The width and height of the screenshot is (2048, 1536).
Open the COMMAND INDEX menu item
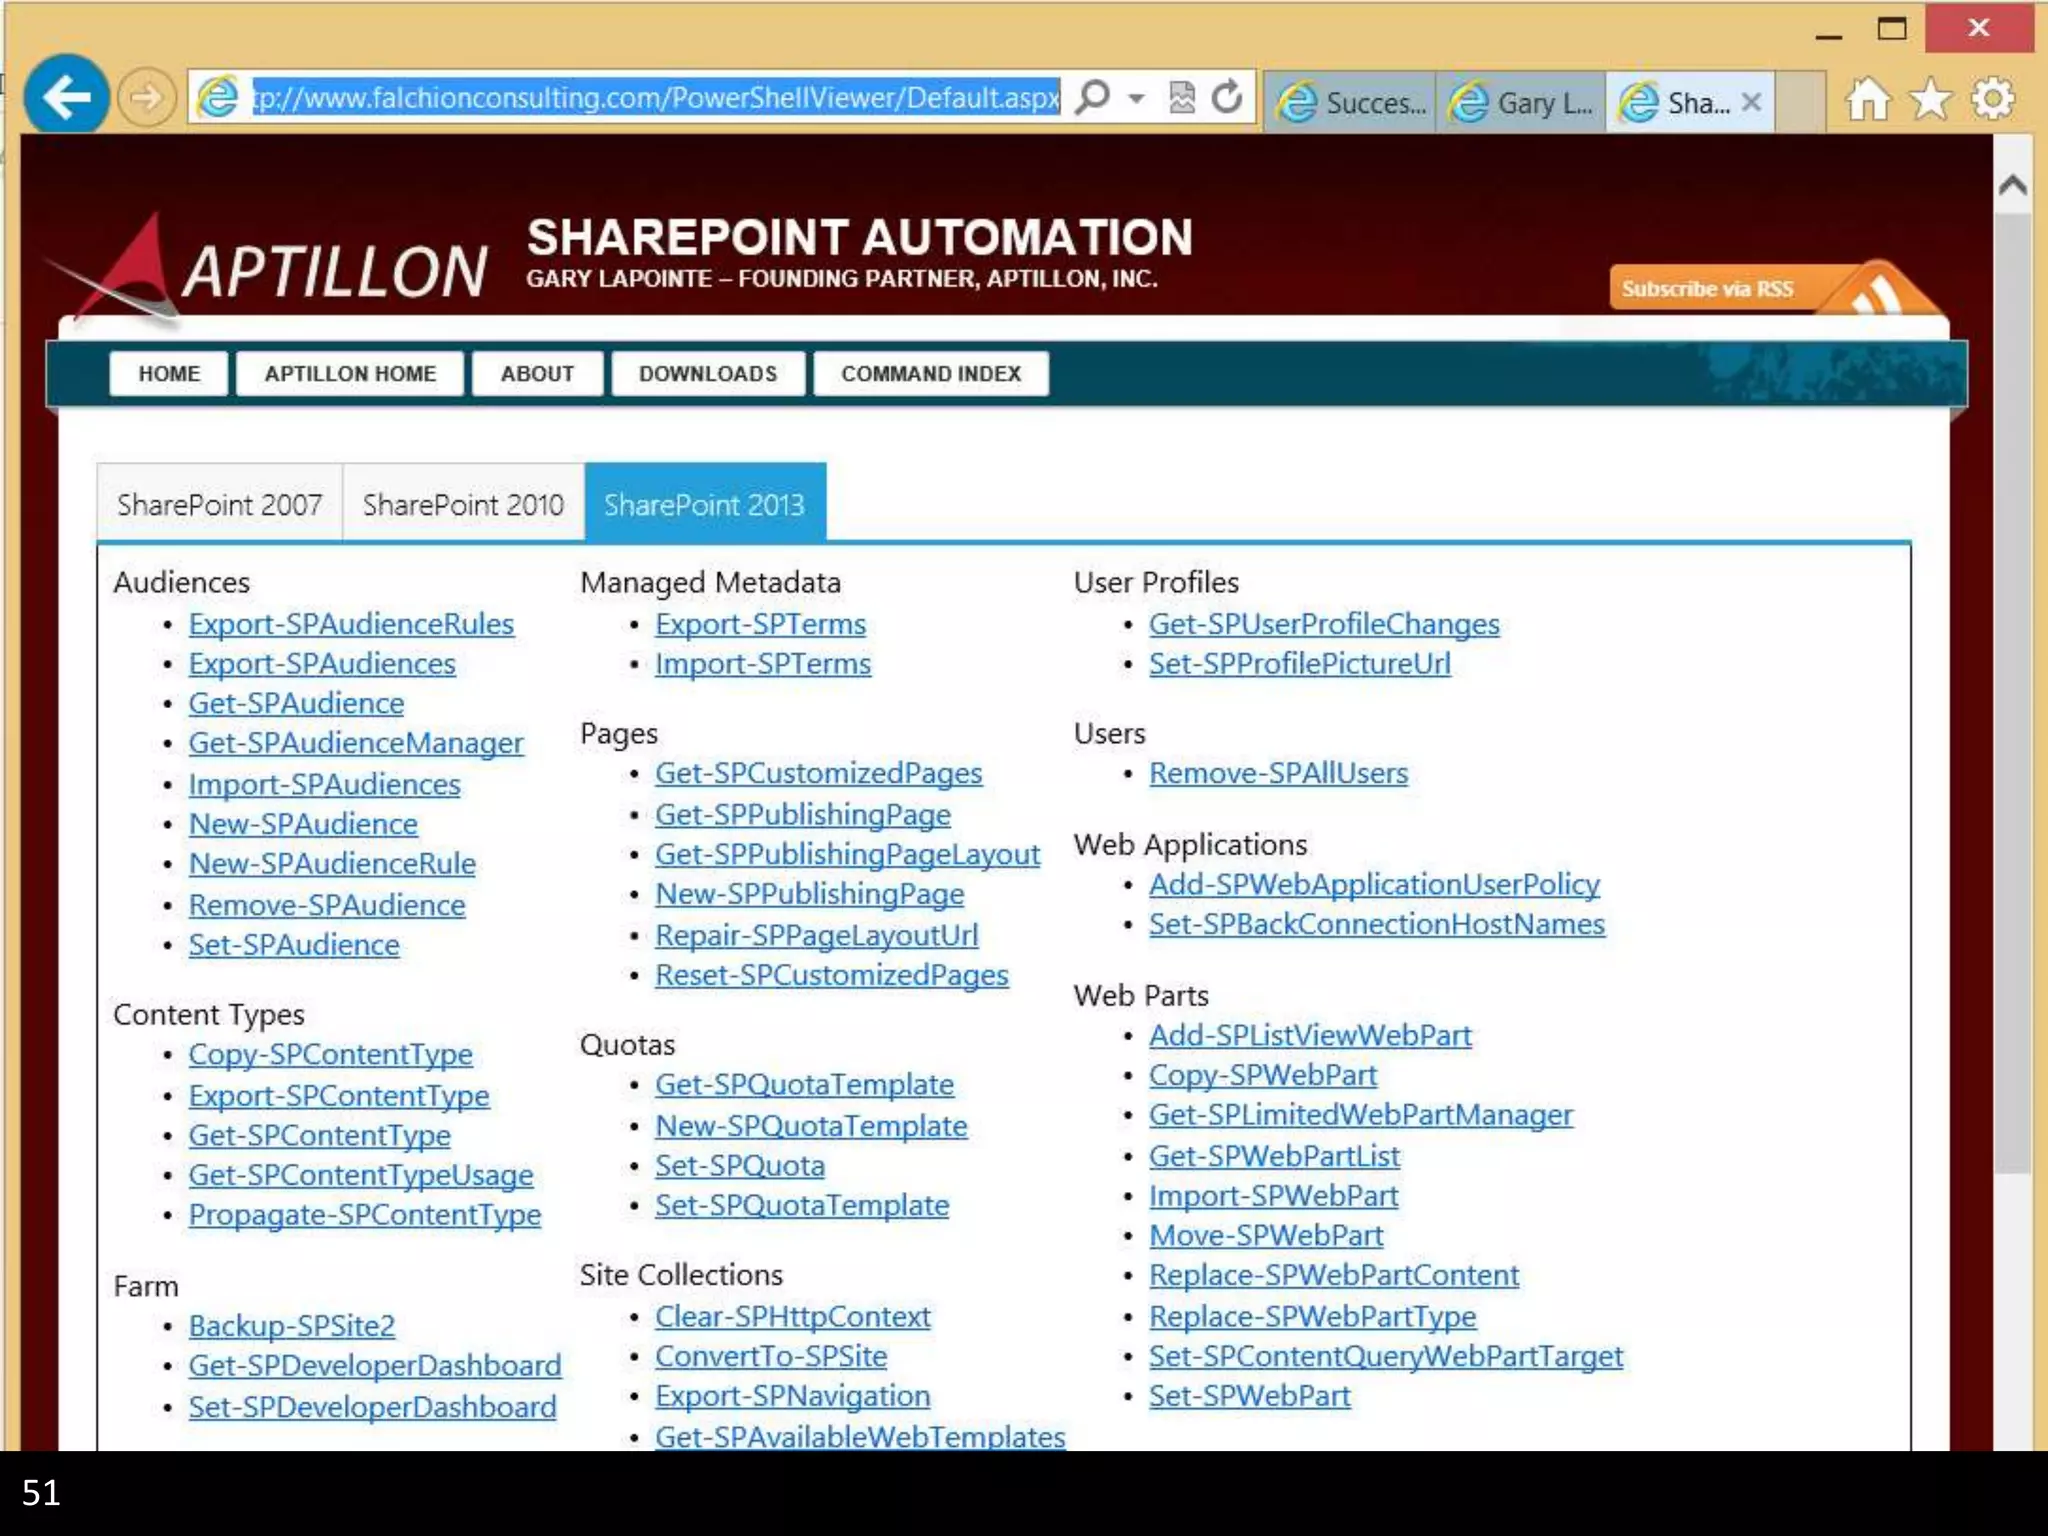(930, 373)
